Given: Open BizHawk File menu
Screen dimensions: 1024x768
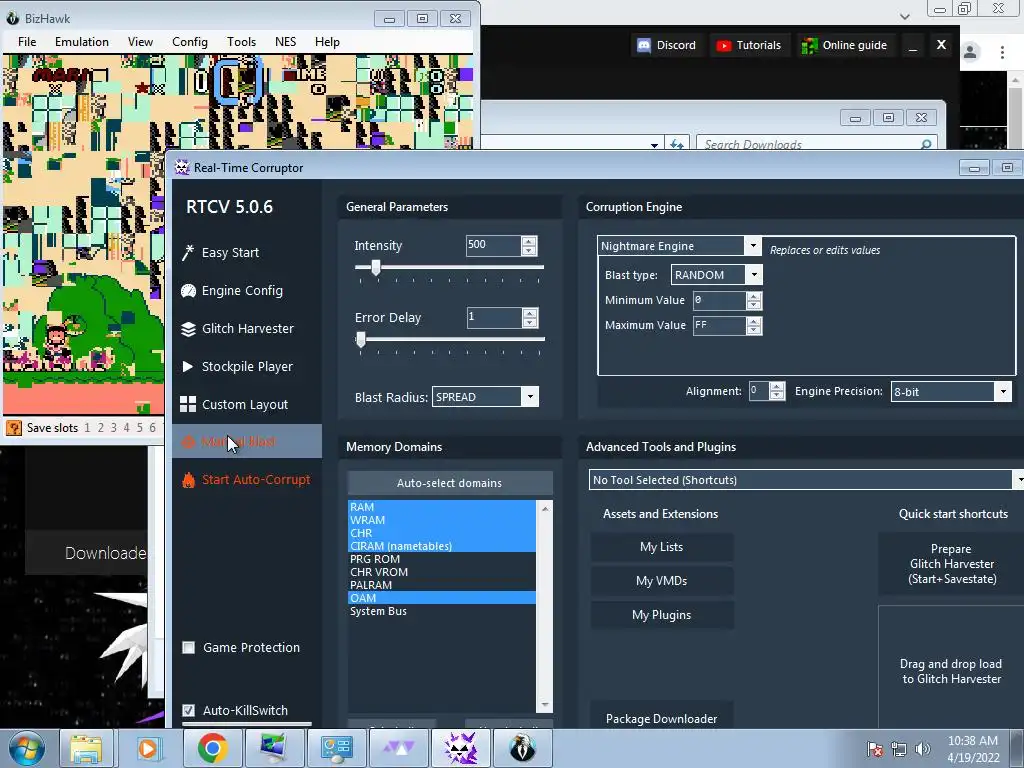Looking at the screenshot, I should tap(27, 42).
